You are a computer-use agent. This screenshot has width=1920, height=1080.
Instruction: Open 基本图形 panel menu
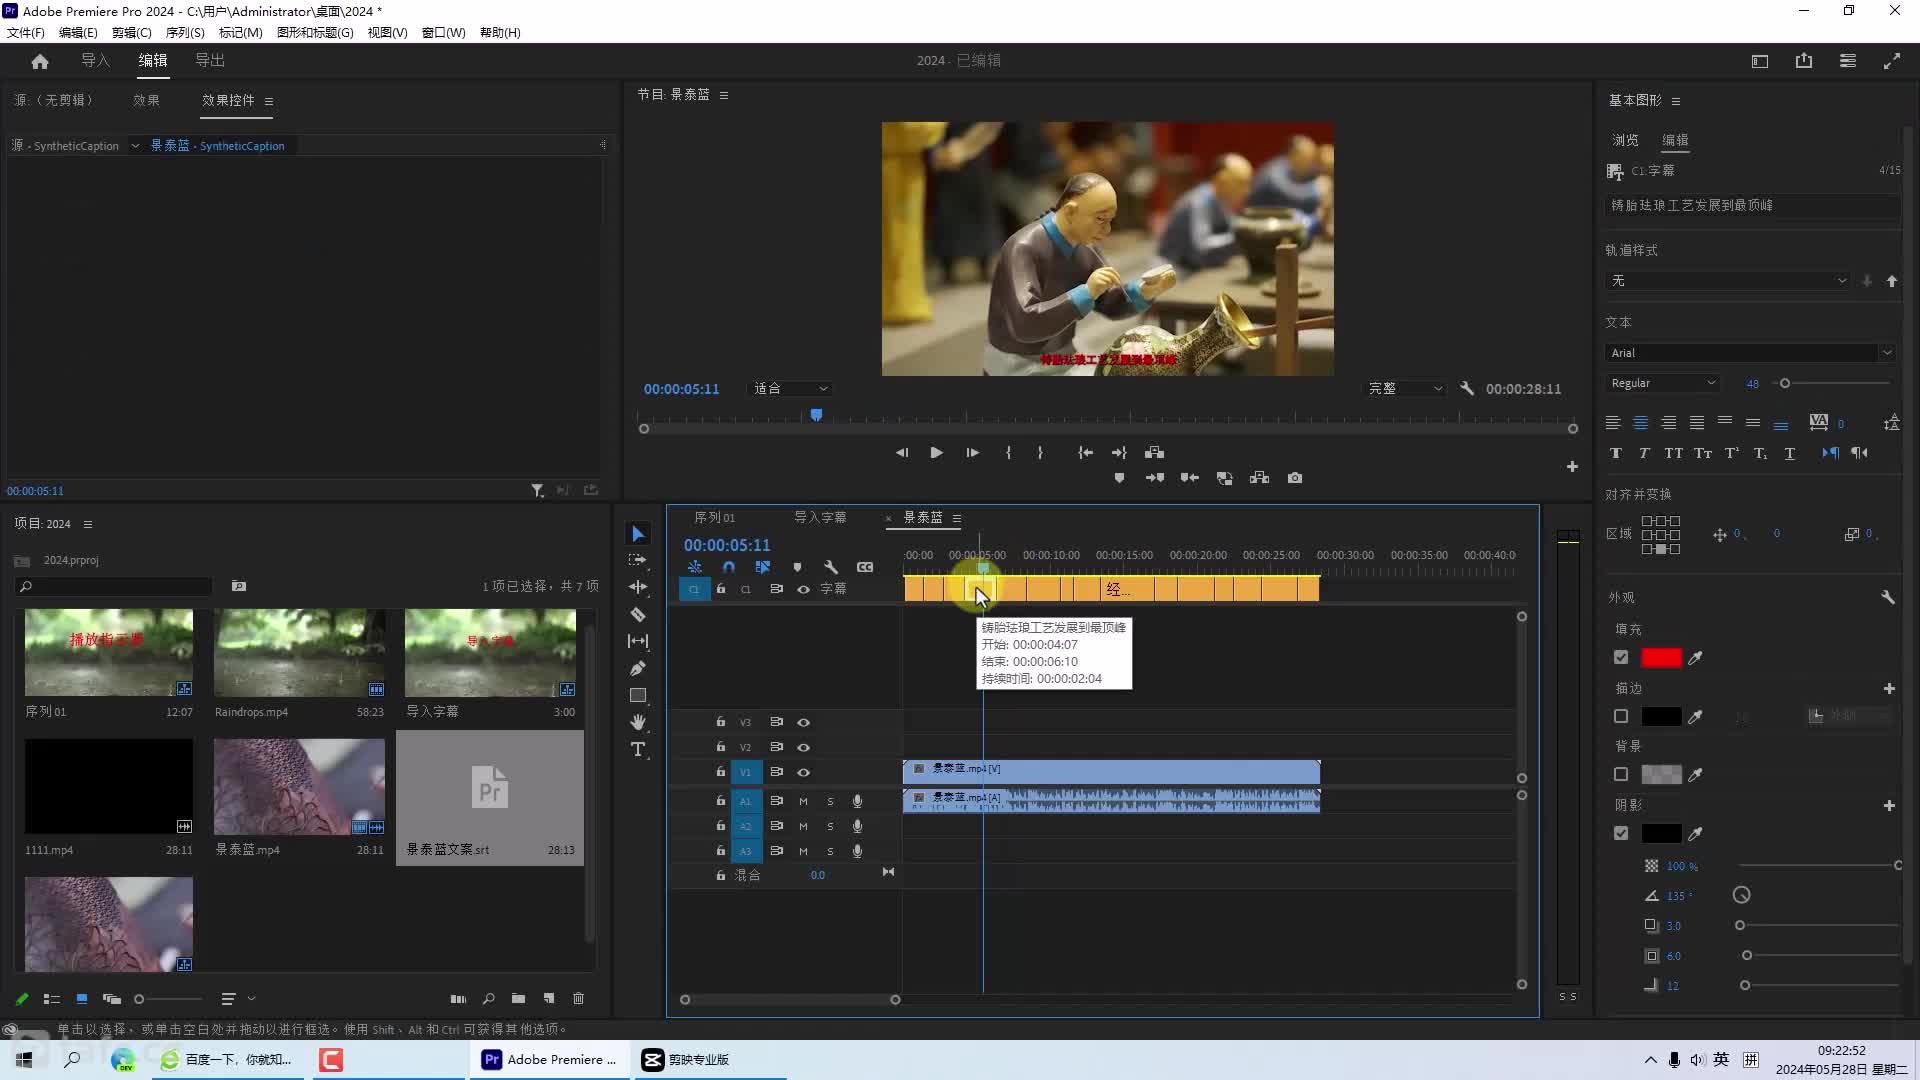[x=1676, y=101]
